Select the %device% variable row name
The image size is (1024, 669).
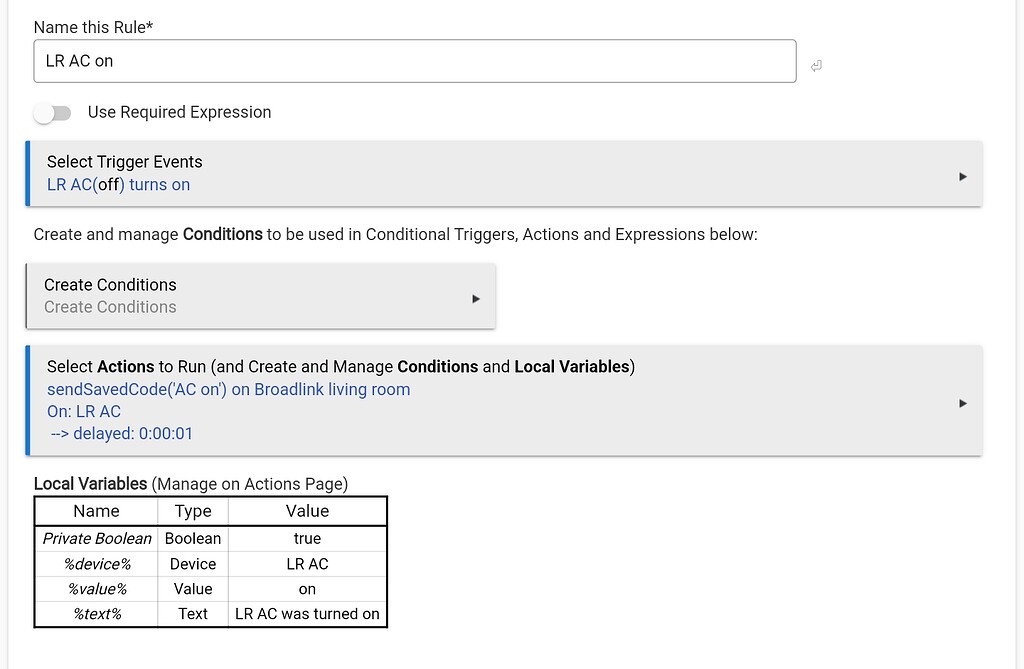point(97,564)
